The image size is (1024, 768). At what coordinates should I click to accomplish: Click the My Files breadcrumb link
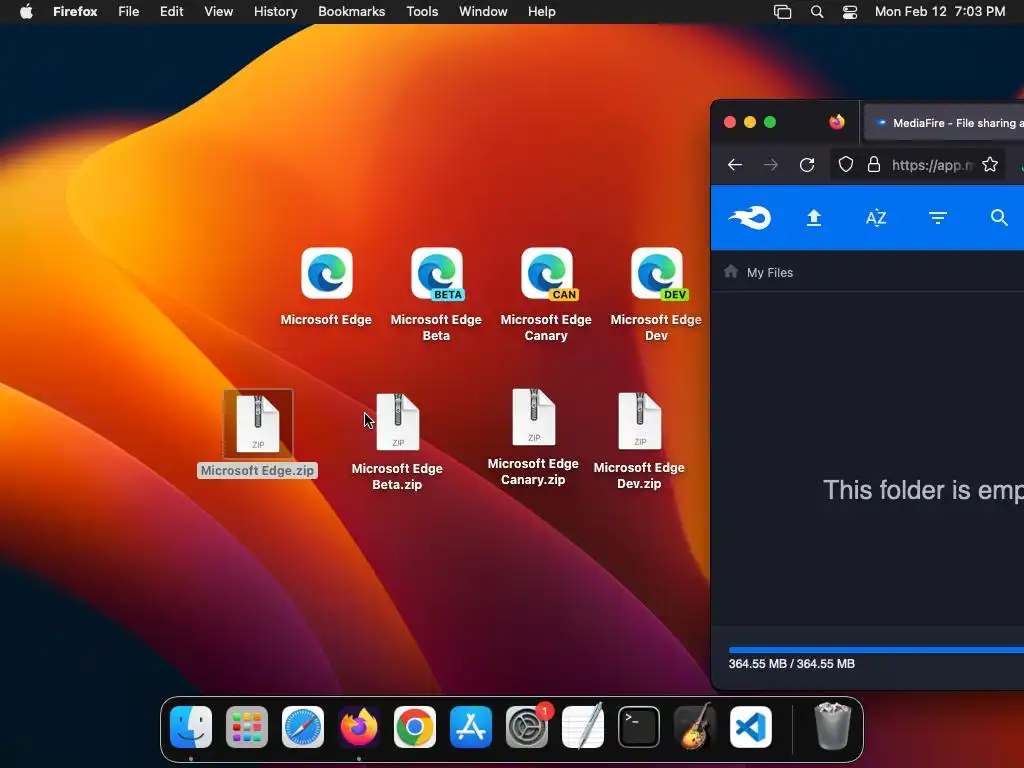770,272
